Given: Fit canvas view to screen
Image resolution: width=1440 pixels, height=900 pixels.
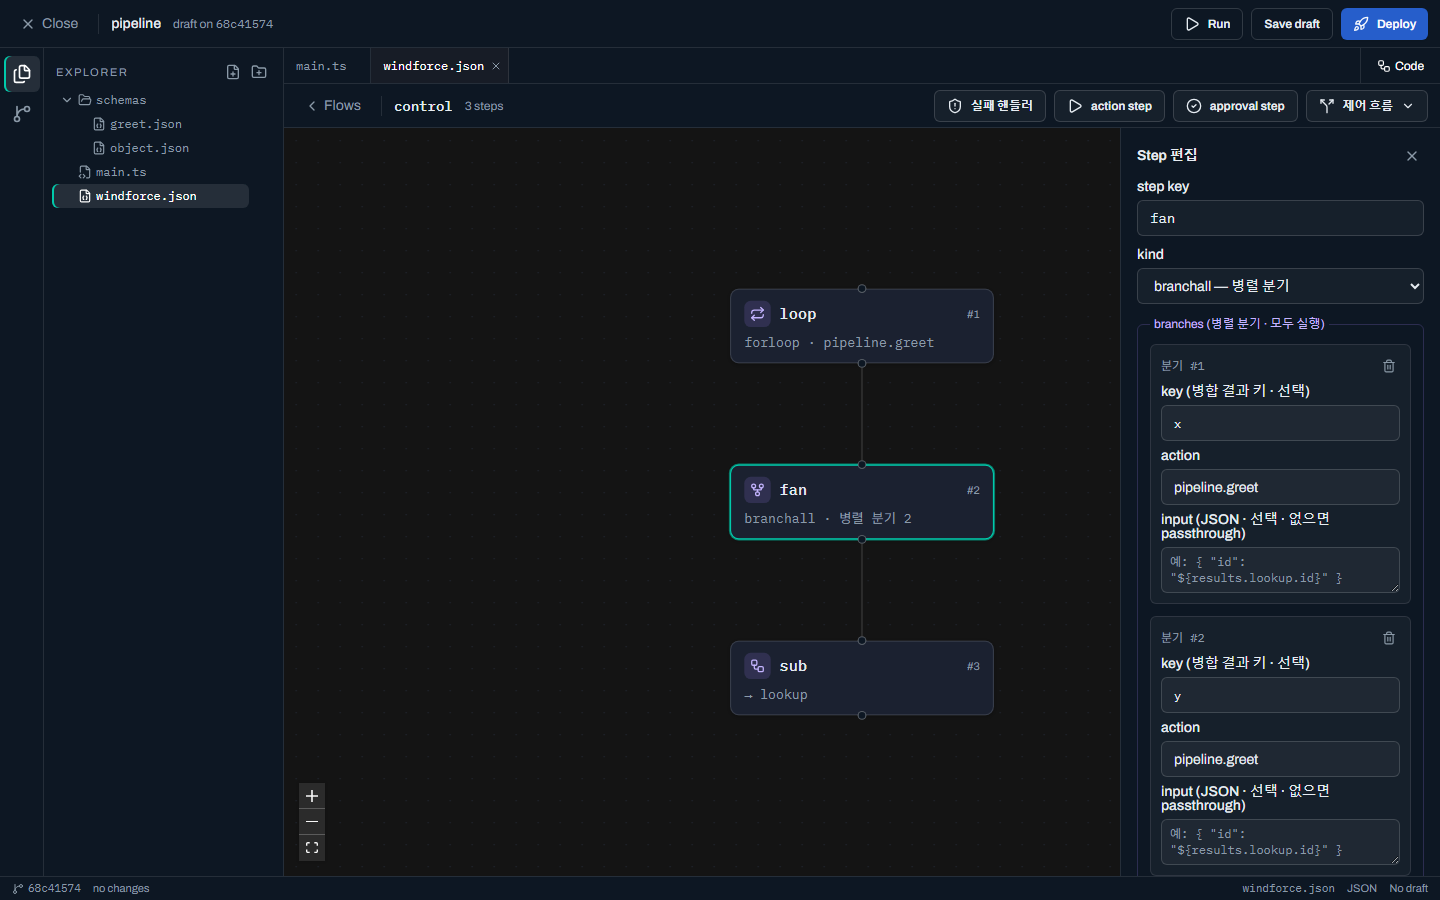Looking at the screenshot, I should click(x=312, y=848).
